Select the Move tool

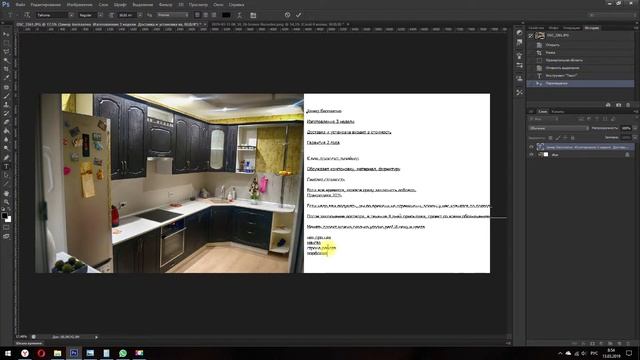[6, 34]
